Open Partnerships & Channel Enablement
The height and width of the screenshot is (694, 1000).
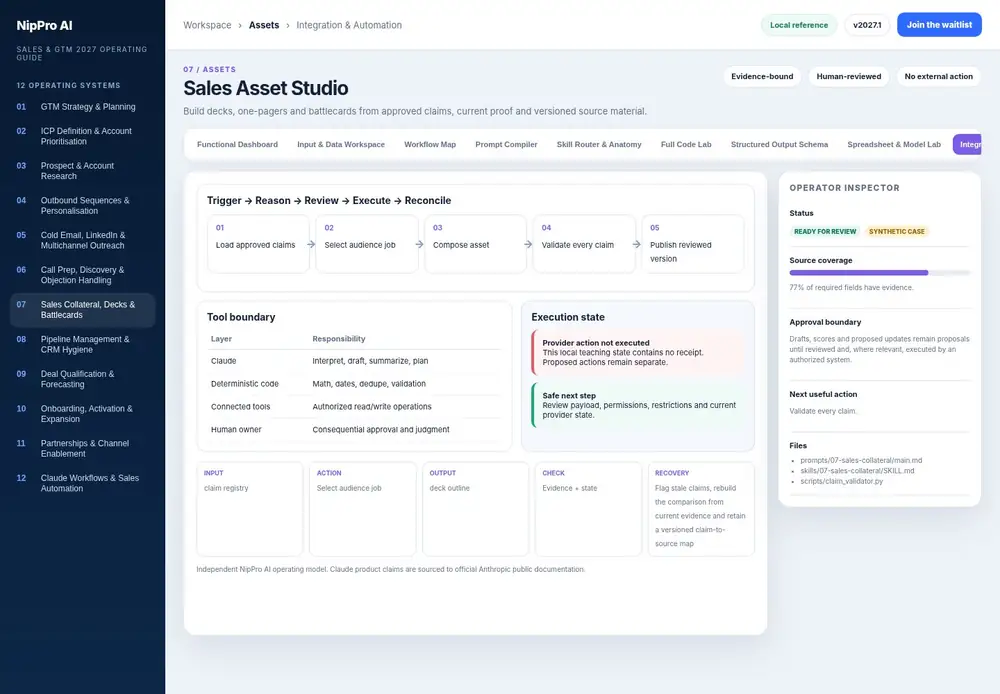[82, 448]
